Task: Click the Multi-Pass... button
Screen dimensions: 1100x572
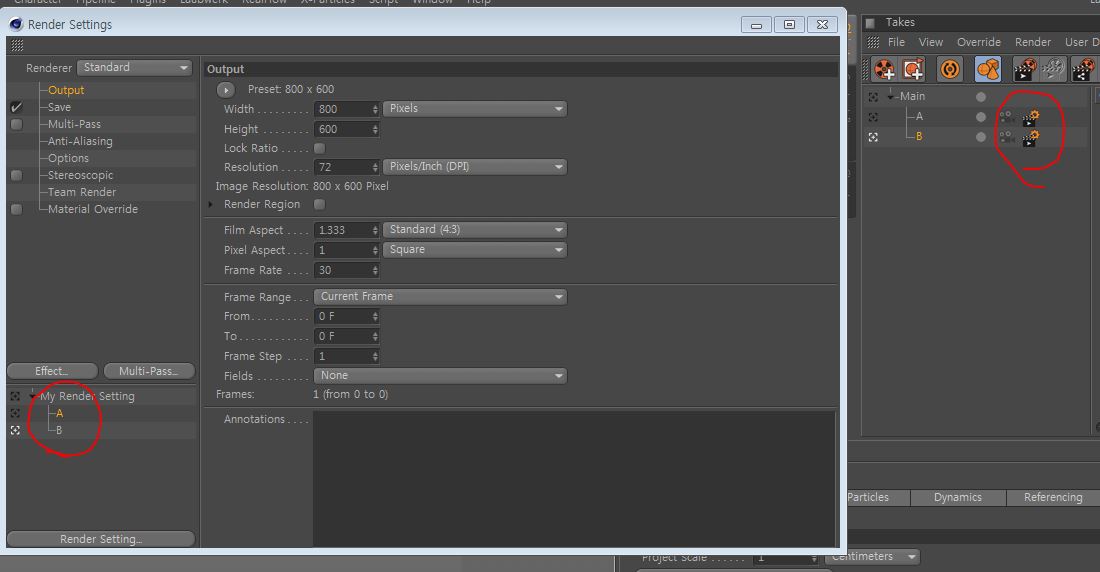Action: 149,371
